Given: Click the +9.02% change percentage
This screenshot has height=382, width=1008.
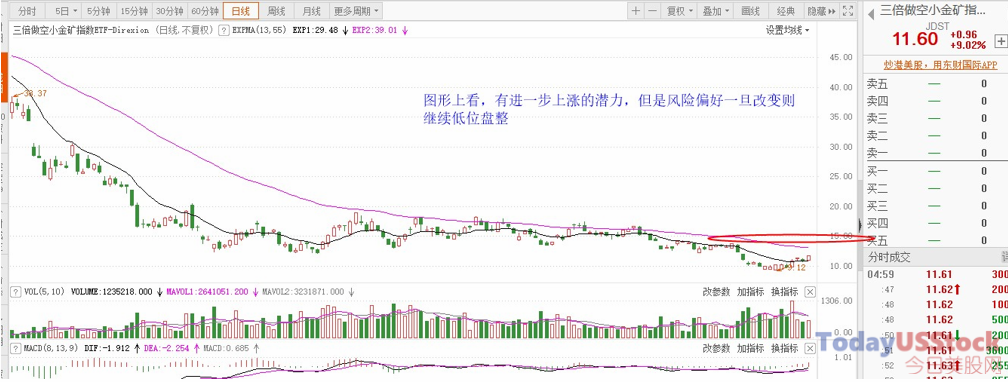Looking at the screenshot, I should 968,45.
